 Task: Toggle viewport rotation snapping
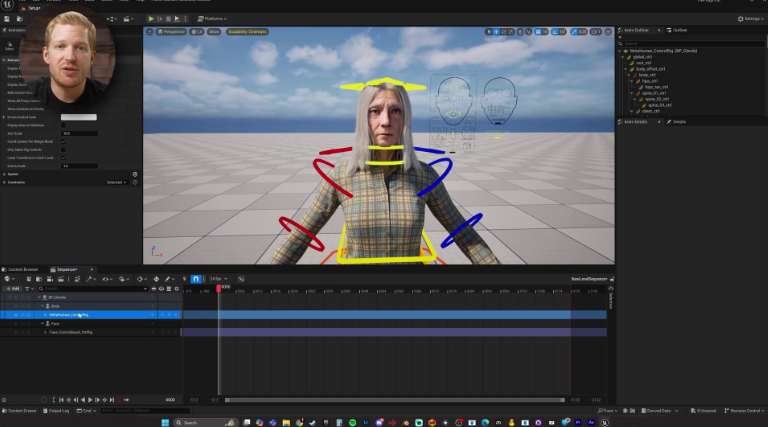coord(555,32)
